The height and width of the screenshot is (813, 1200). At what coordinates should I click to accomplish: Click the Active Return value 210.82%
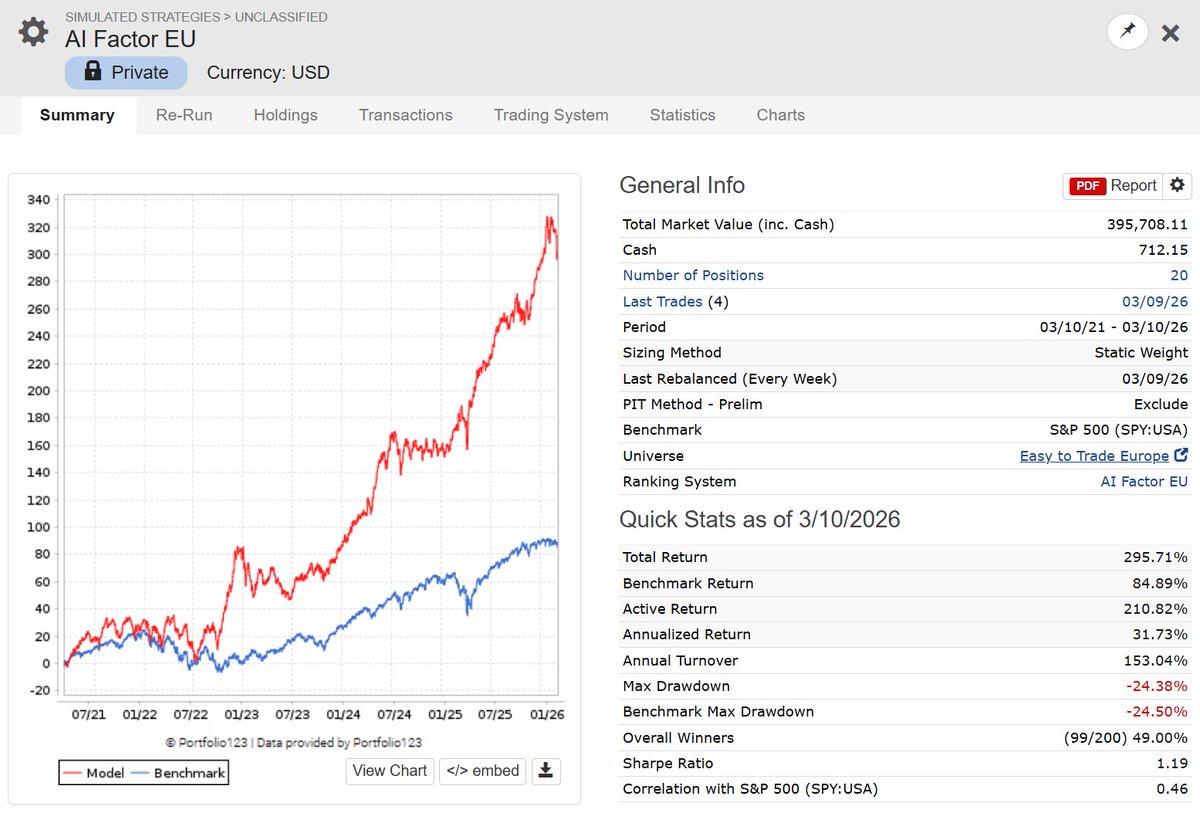tap(1156, 608)
